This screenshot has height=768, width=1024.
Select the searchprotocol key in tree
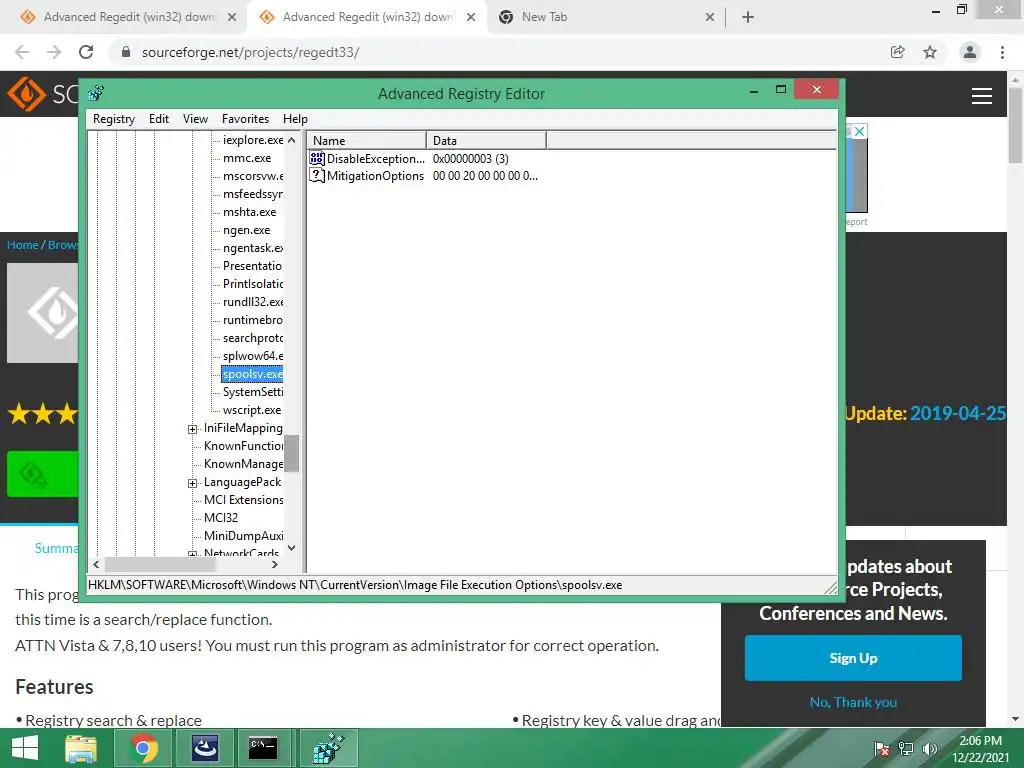253,338
